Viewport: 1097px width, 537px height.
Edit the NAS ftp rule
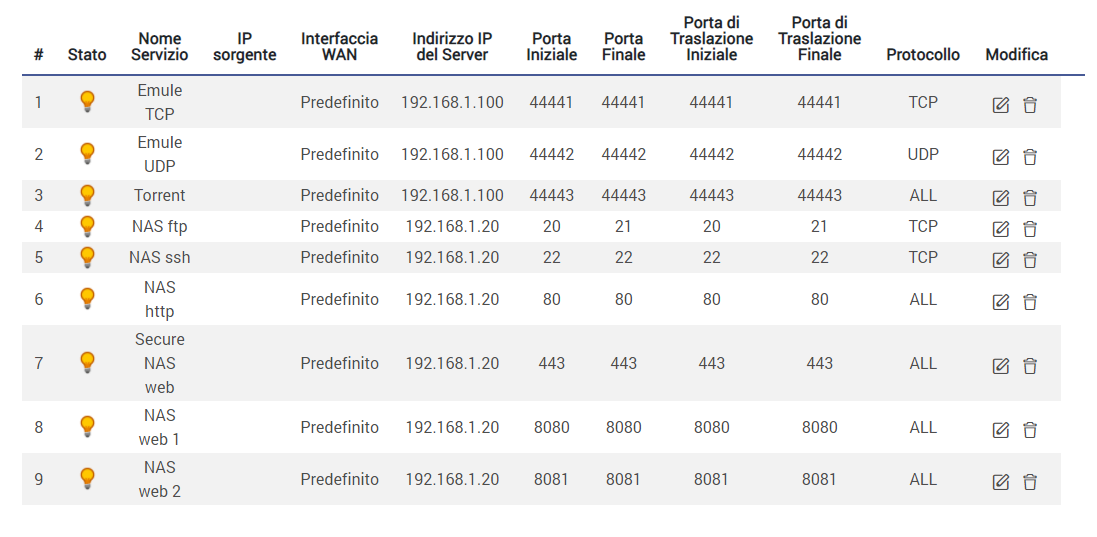[x=1000, y=228]
